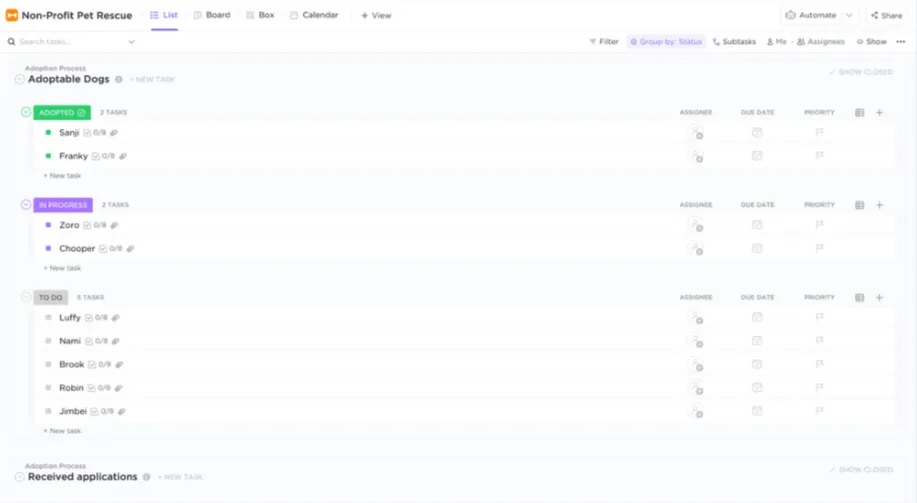Click + New task under Franky
Viewport: 917px width, 503px height.
click(63, 175)
